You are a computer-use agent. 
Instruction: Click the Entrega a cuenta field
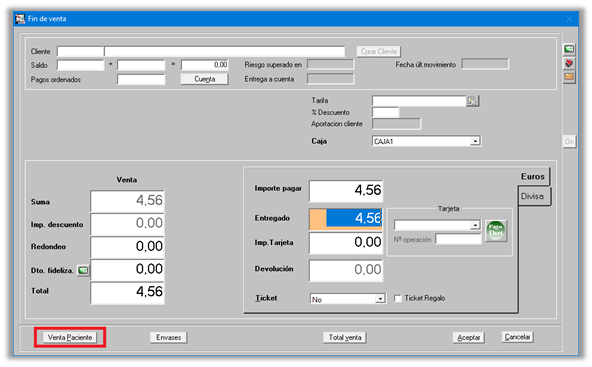[x=331, y=79]
